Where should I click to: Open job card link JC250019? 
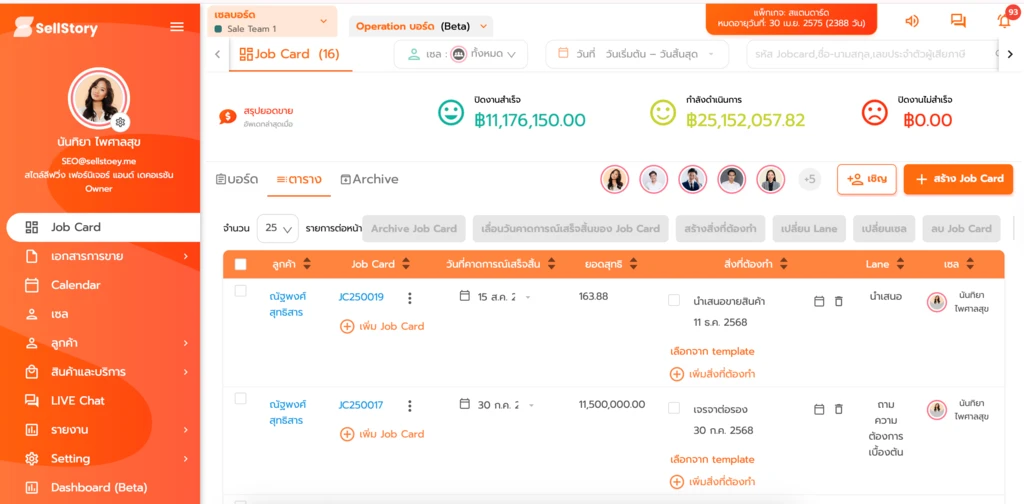tap(361, 297)
